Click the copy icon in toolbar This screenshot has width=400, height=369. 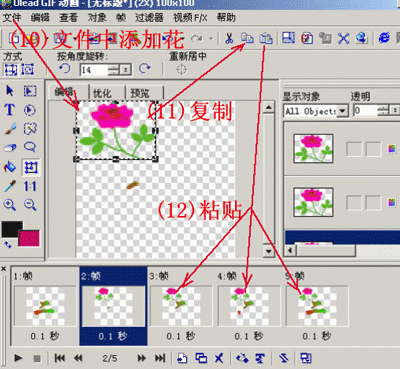pos(247,38)
